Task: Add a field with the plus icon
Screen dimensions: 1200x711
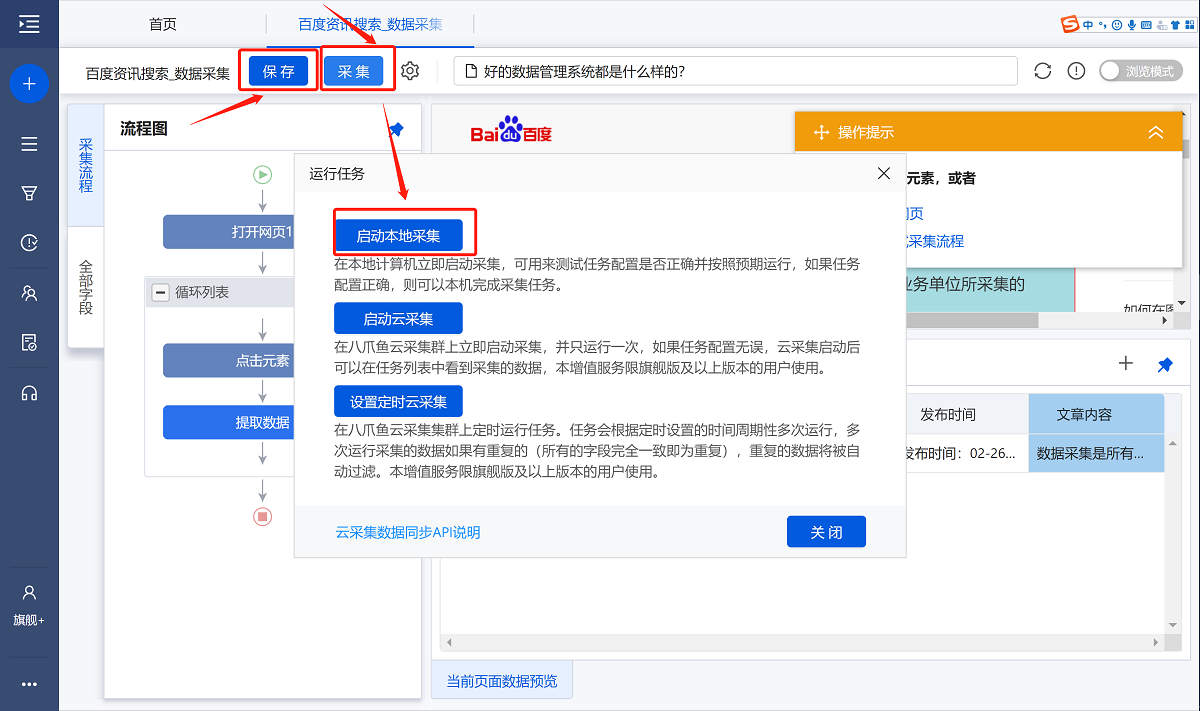Action: point(1126,363)
